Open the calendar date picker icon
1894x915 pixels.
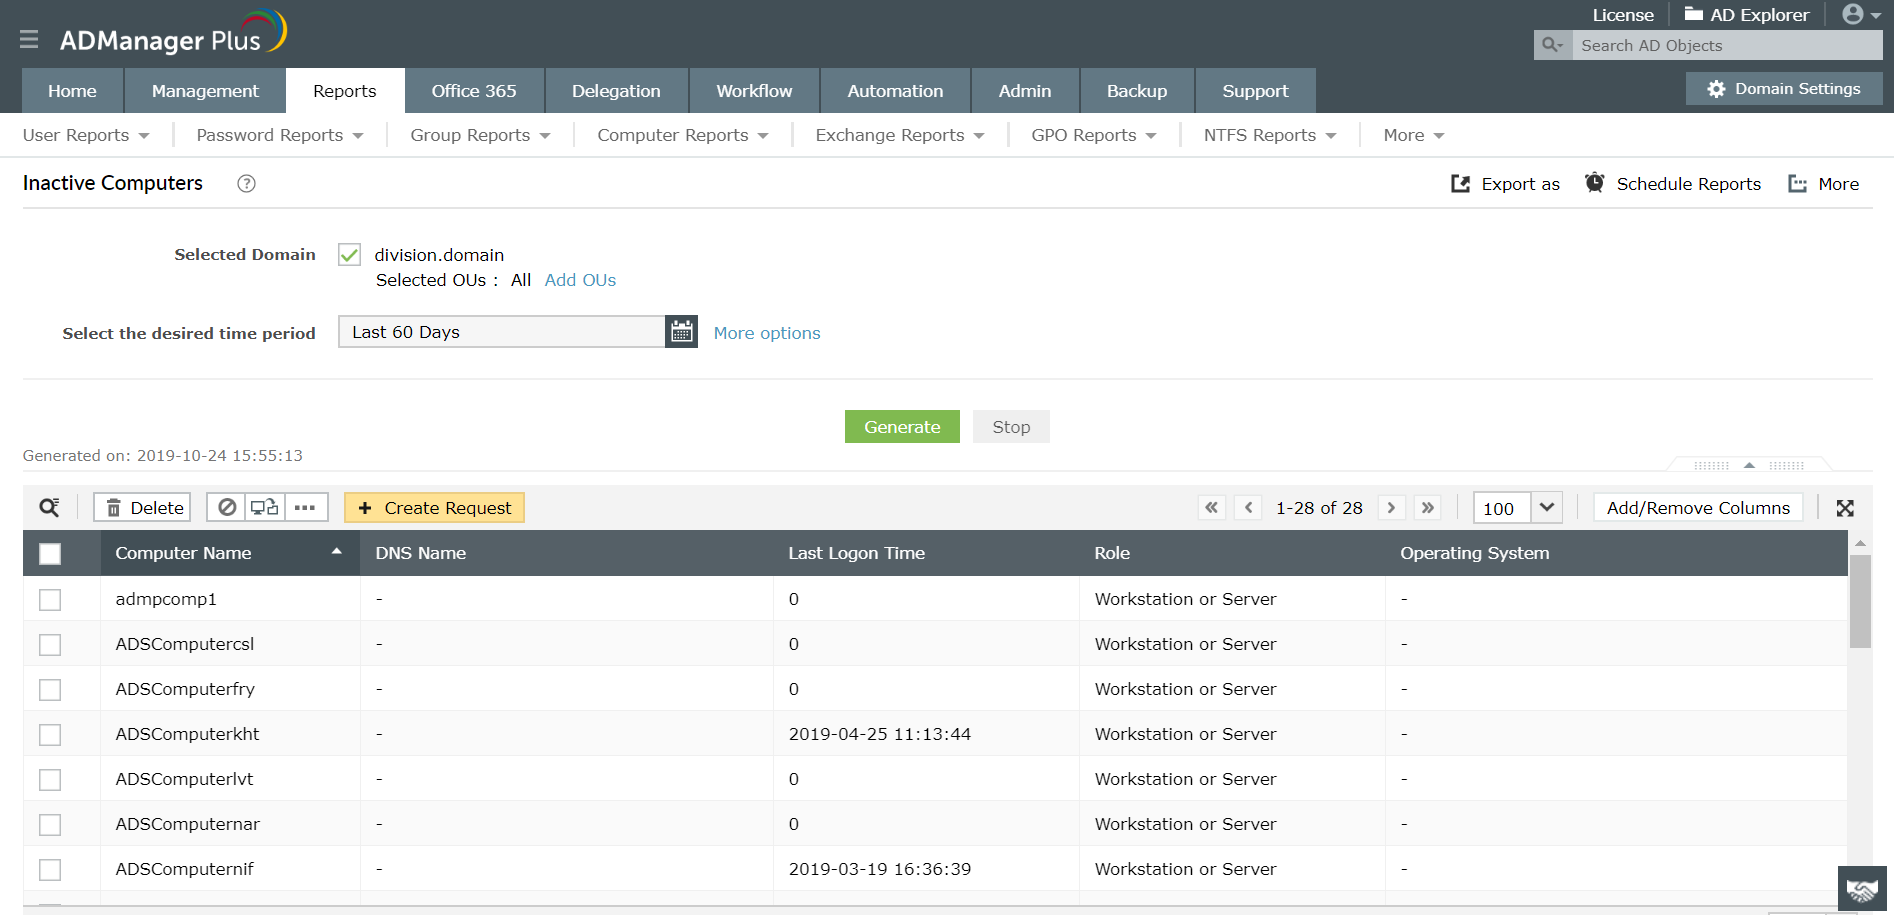pos(681,332)
